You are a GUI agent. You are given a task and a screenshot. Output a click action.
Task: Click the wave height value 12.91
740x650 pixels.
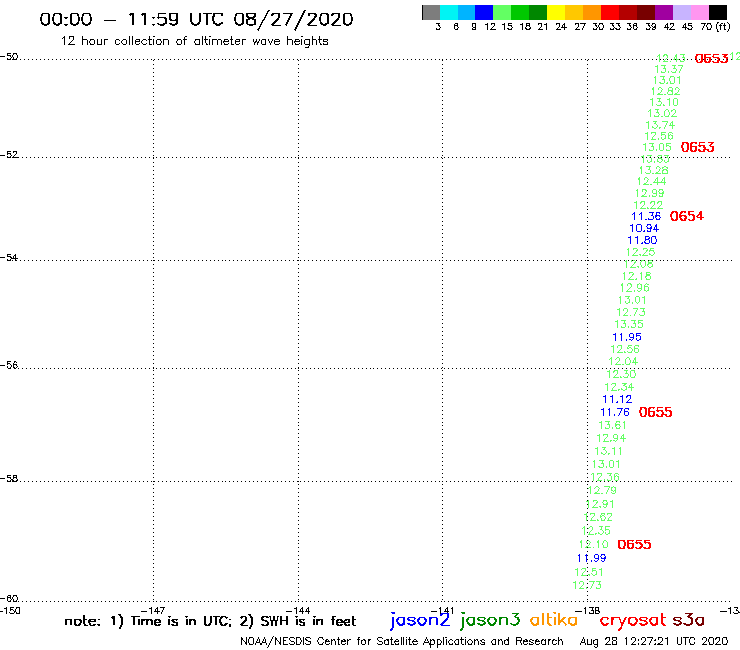600,504
